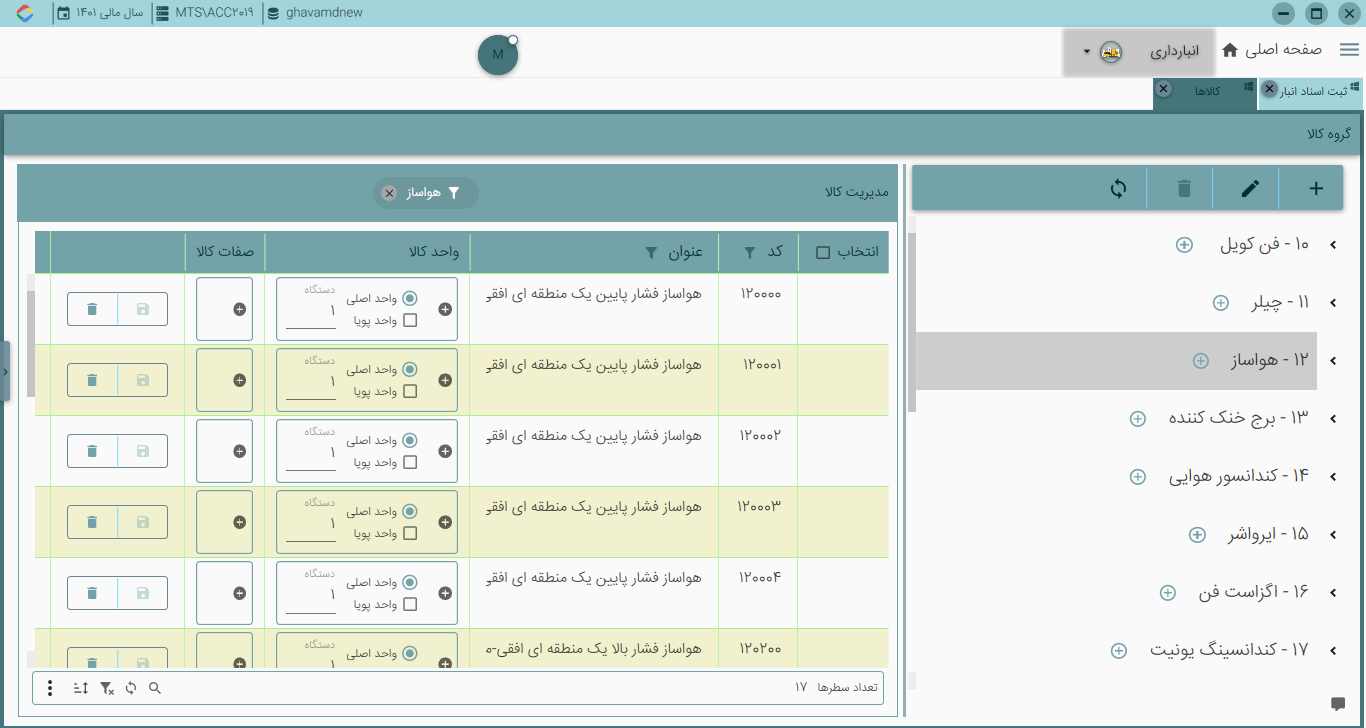This screenshot has height=728, width=1366.
Task: Click the product grid vertical scrollbar
Action: point(30,344)
